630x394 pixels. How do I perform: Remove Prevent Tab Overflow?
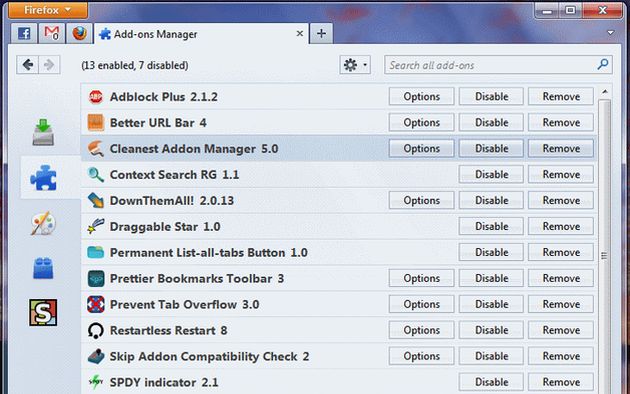point(561,304)
